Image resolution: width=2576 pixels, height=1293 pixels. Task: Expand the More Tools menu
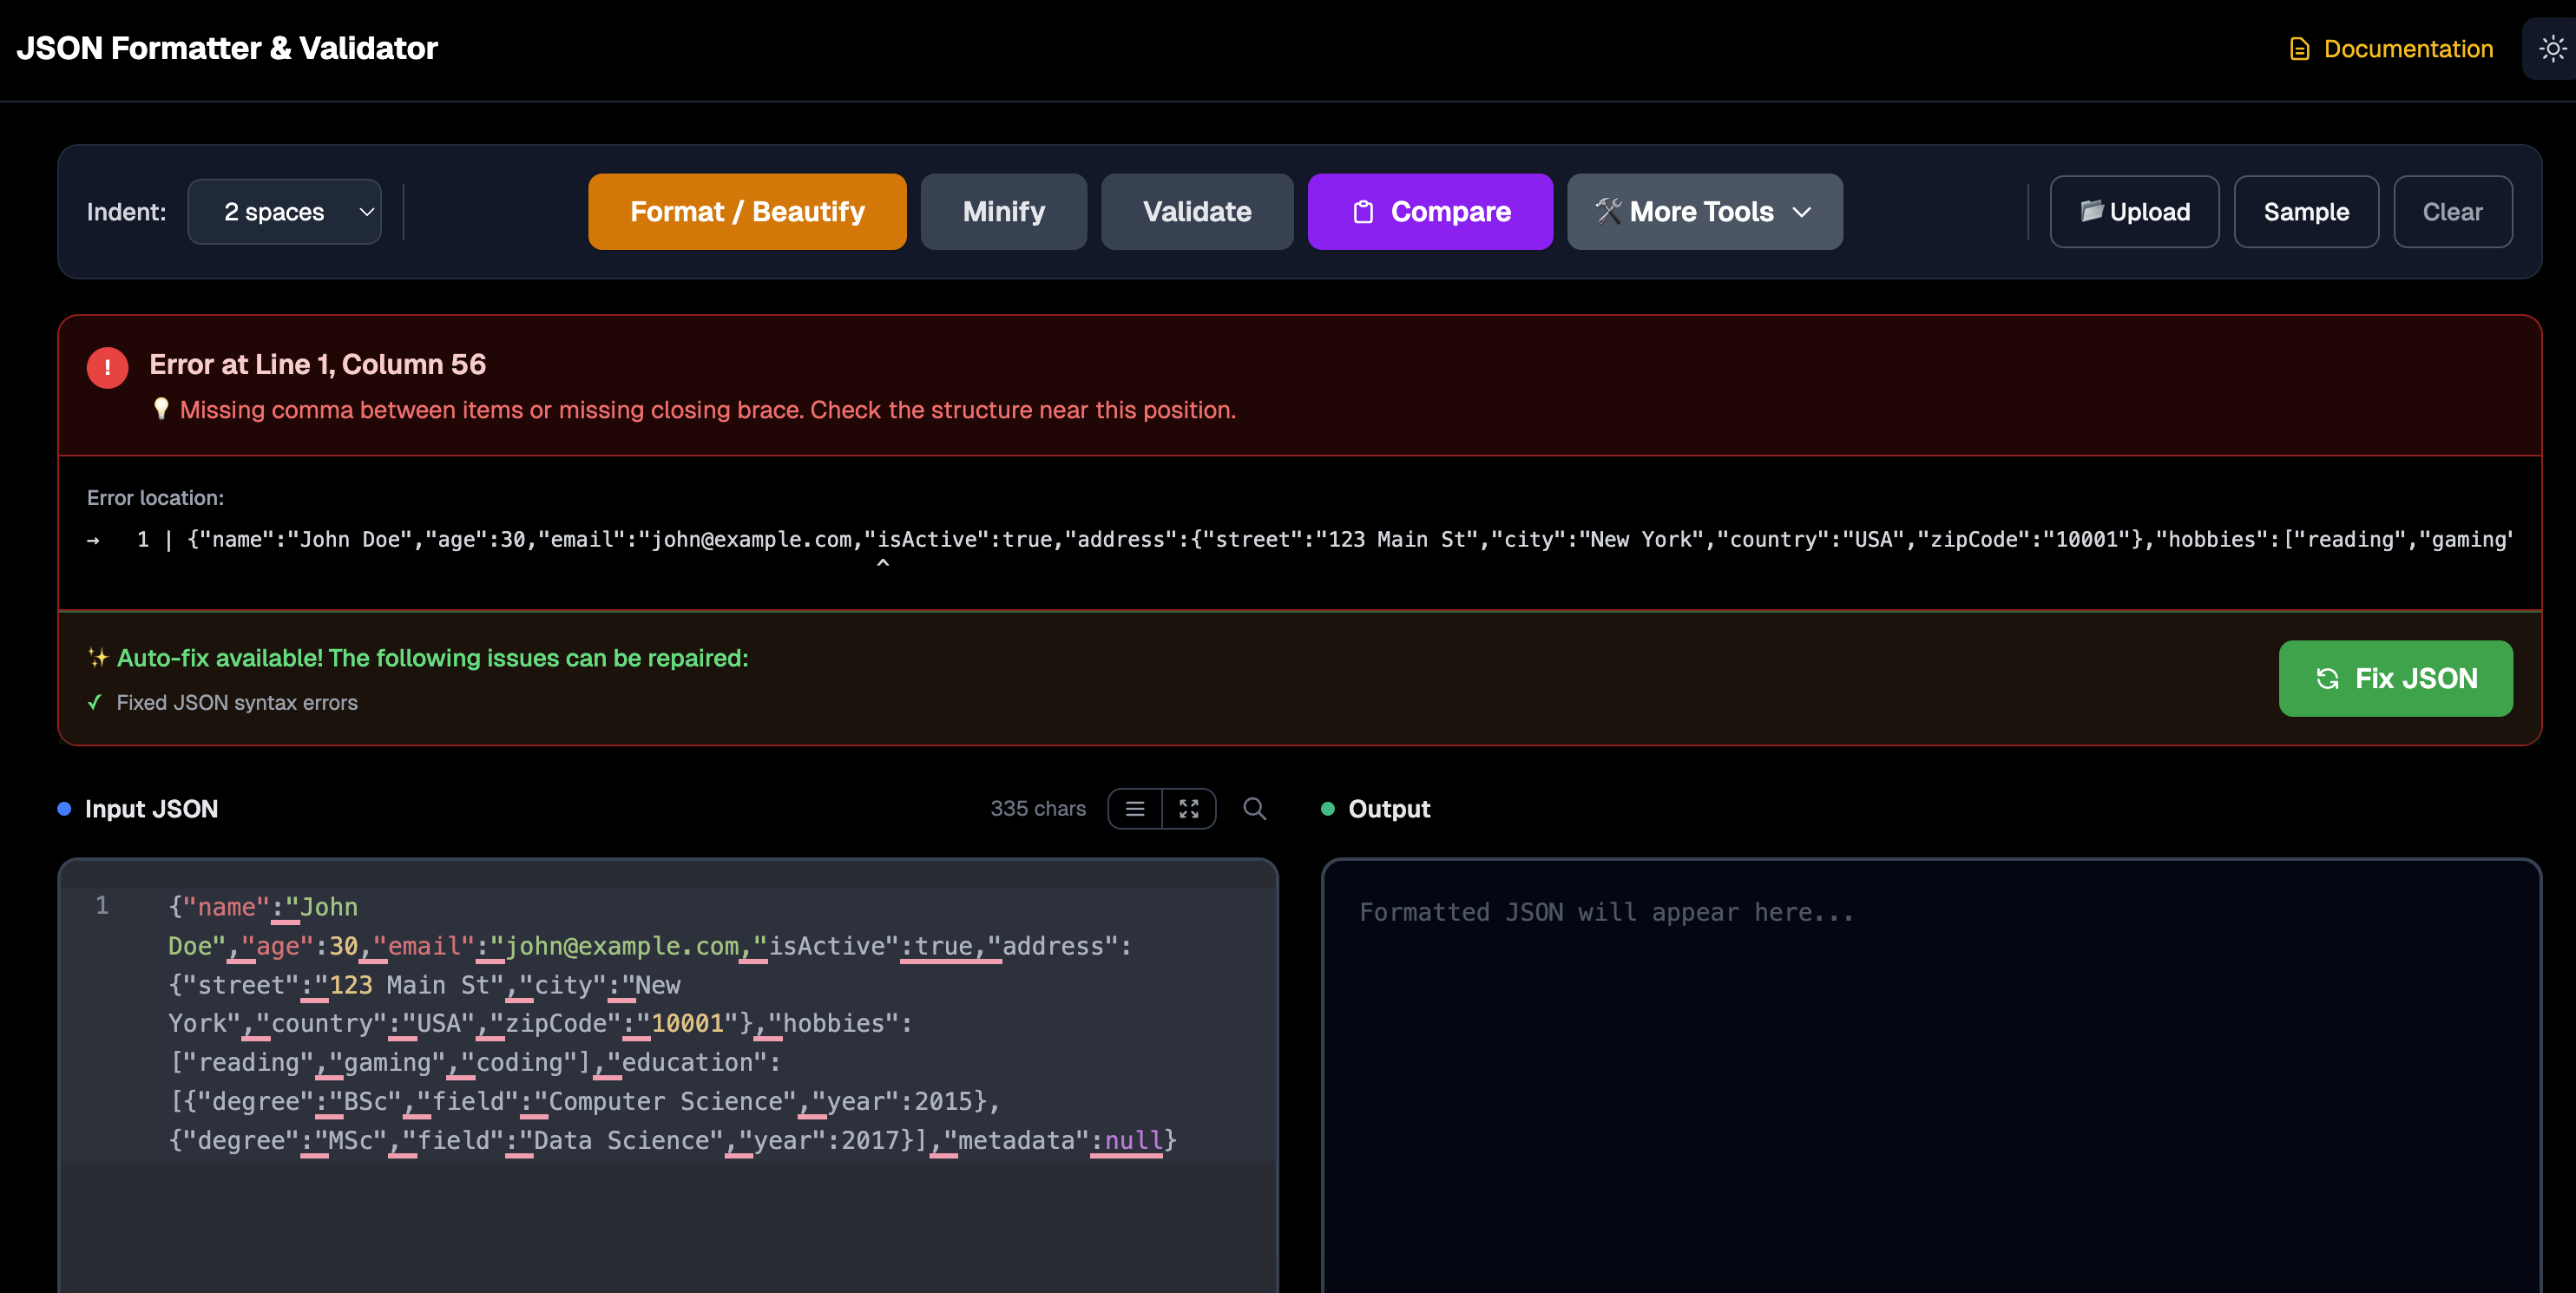coord(1704,211)
